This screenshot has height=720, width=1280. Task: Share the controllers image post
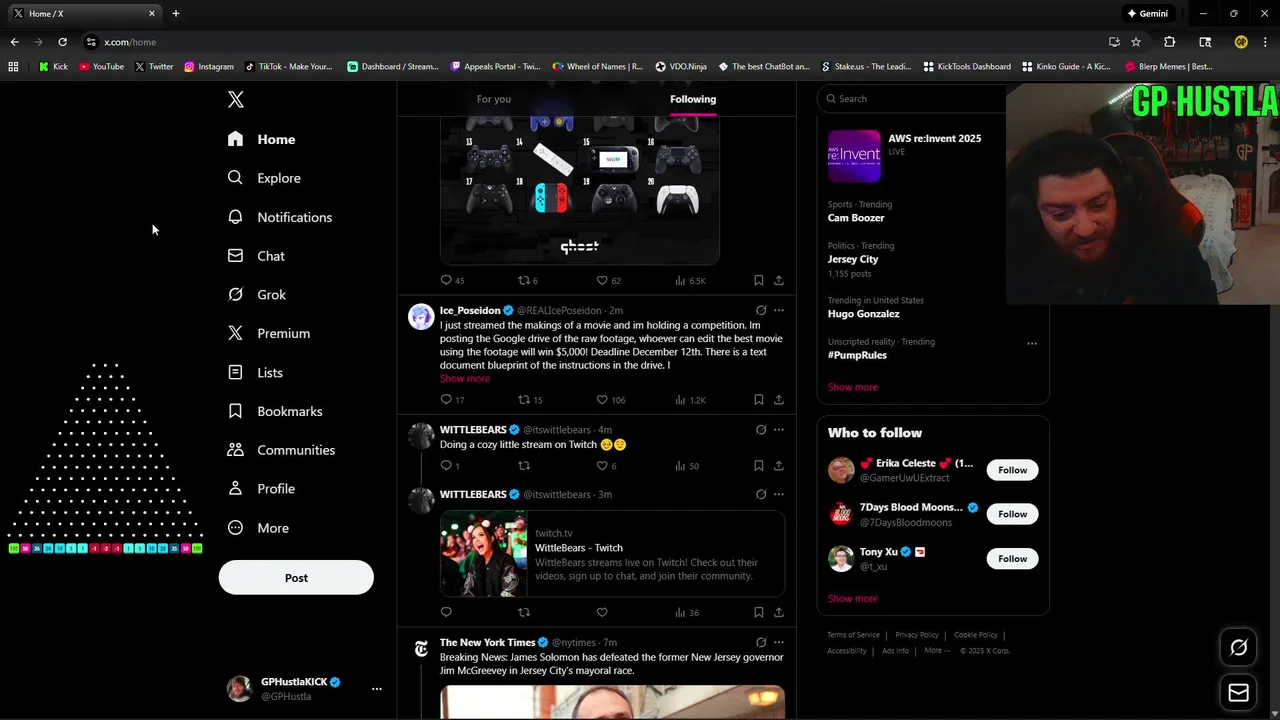(779, 281)
